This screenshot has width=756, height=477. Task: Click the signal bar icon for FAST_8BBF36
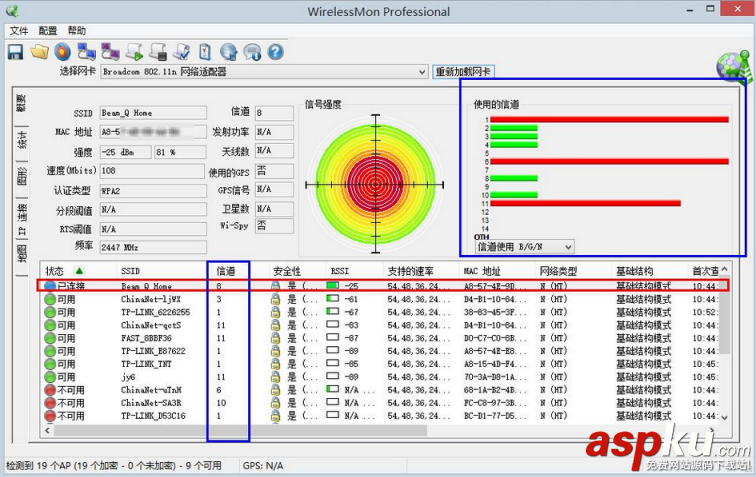(x=332, y=338)
